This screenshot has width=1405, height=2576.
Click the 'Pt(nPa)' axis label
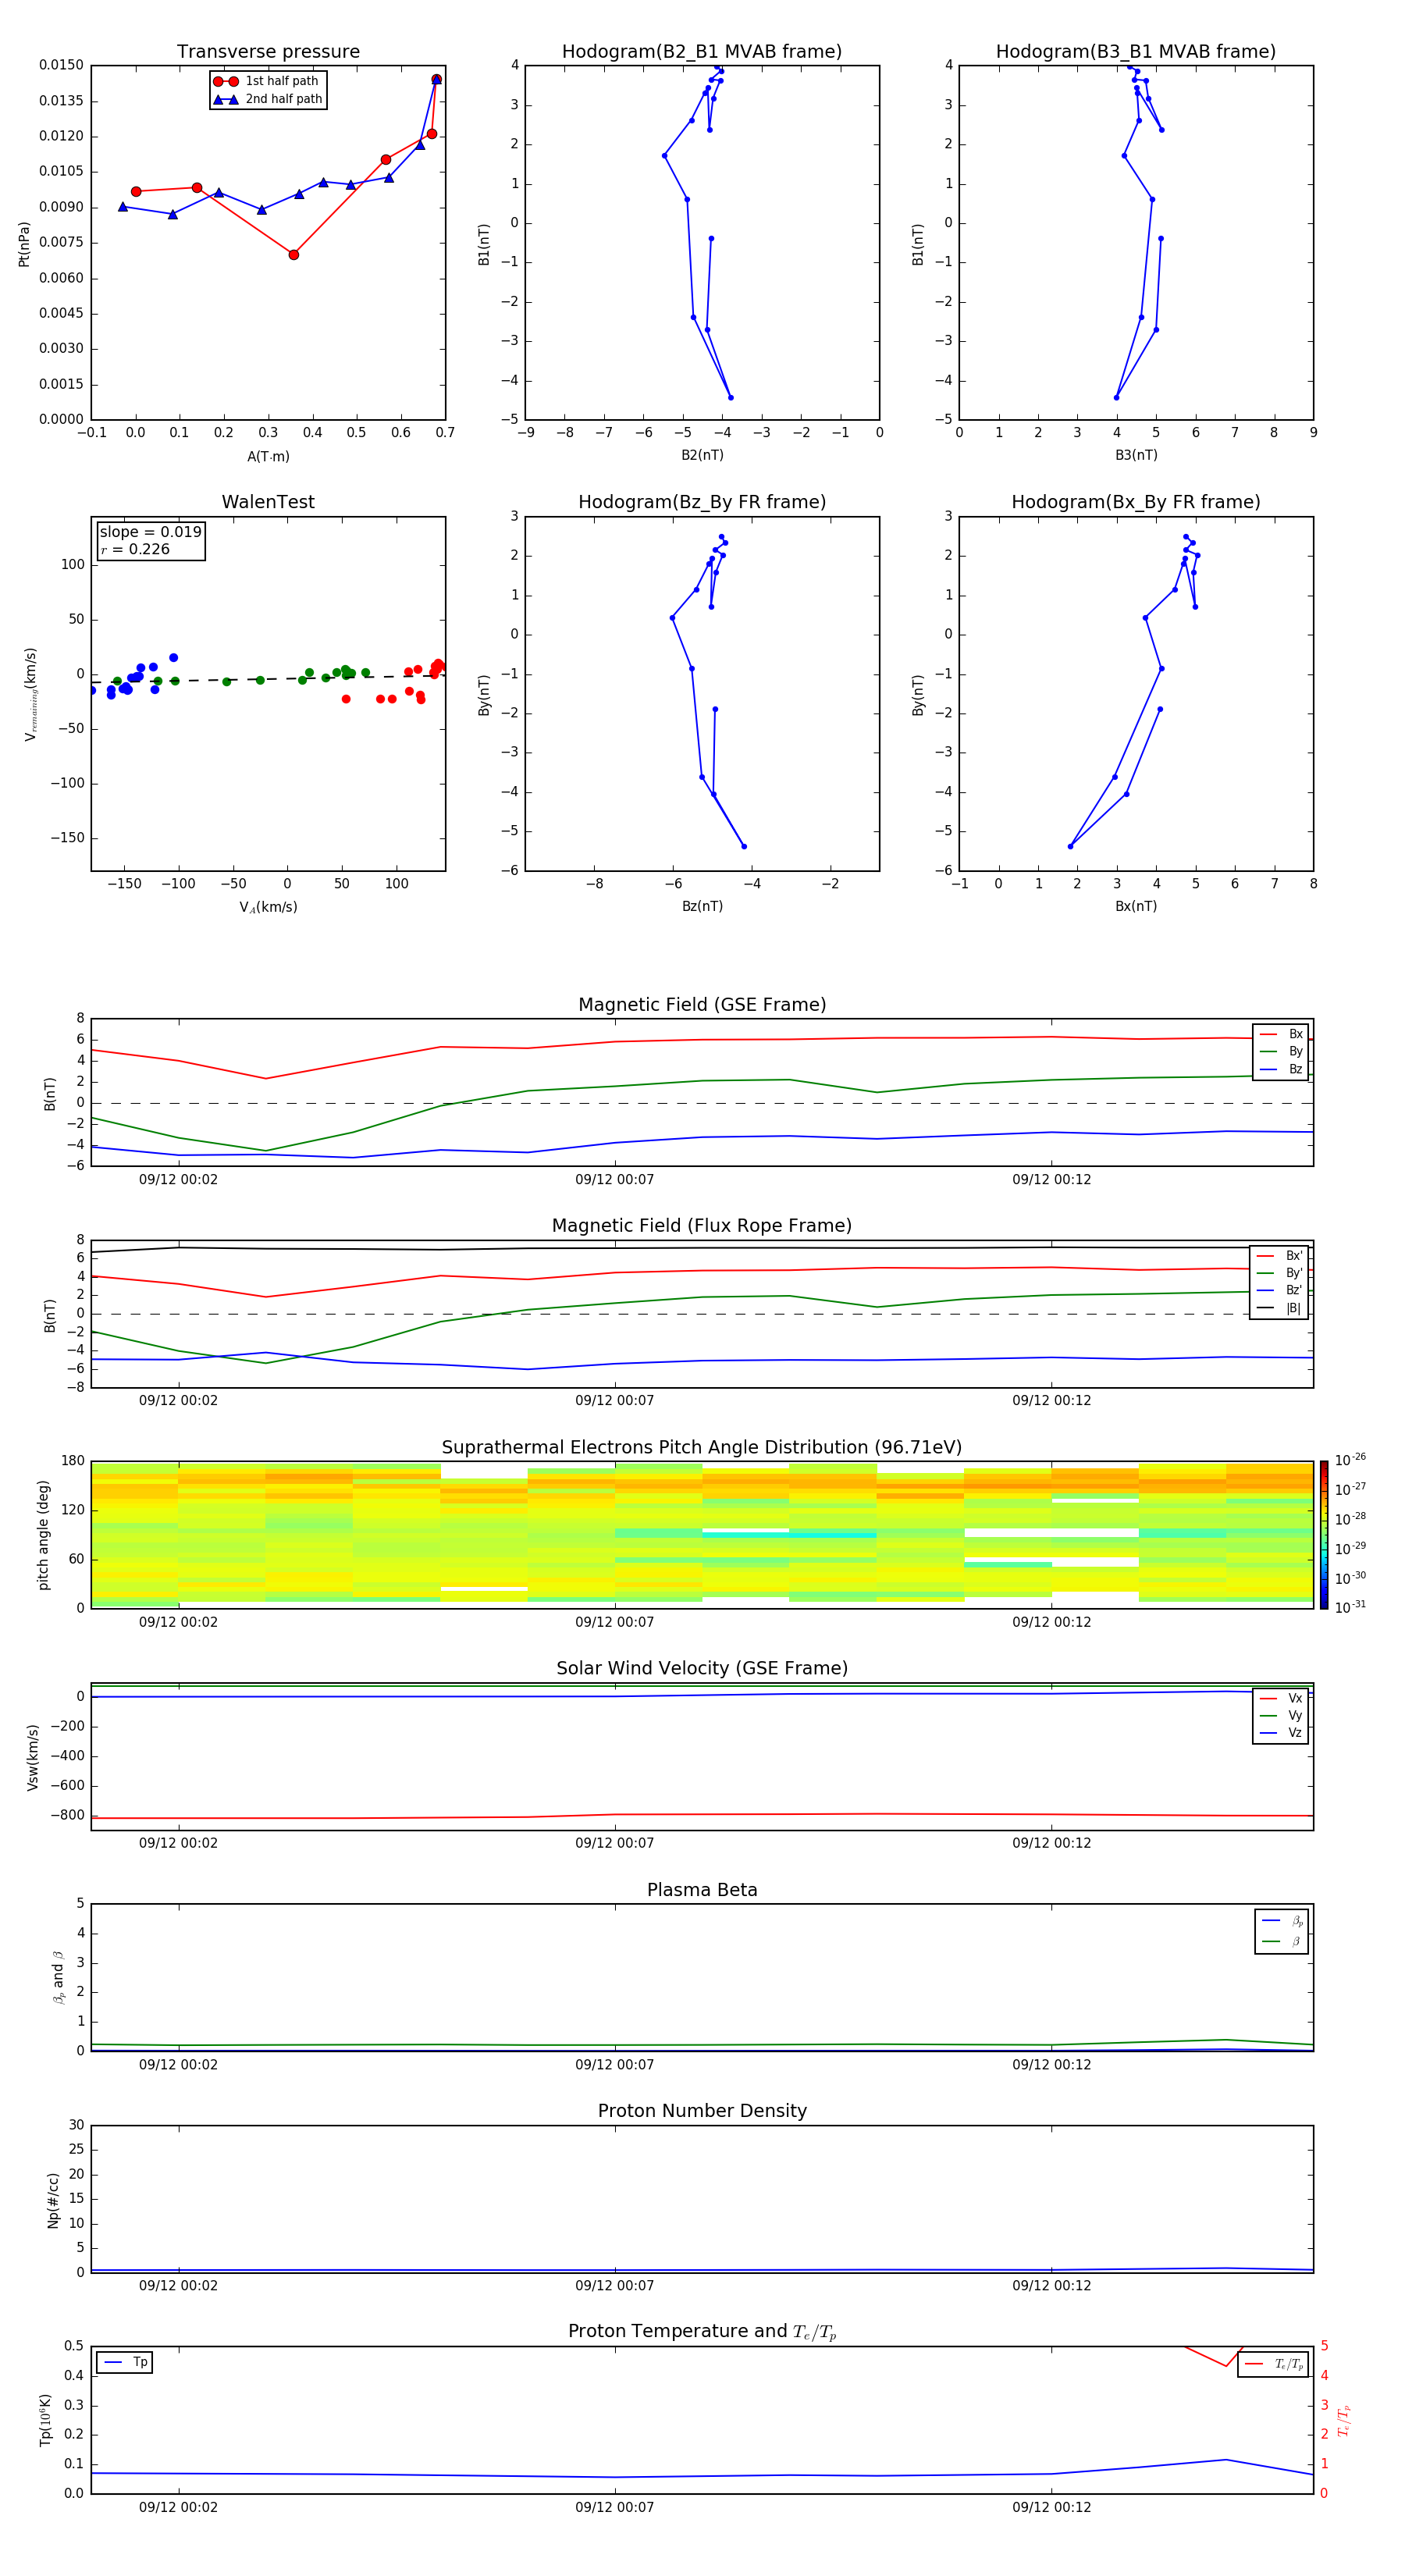[x=24, y=244]
